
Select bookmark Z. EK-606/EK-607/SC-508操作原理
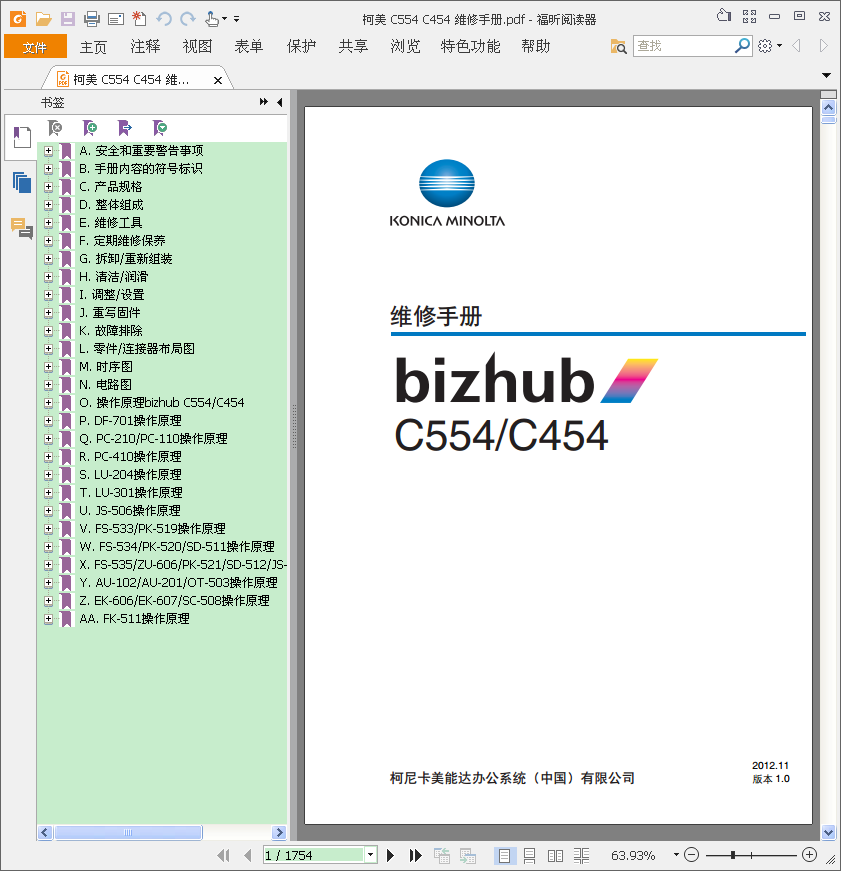pyautogui.click(x=174, y=600)
